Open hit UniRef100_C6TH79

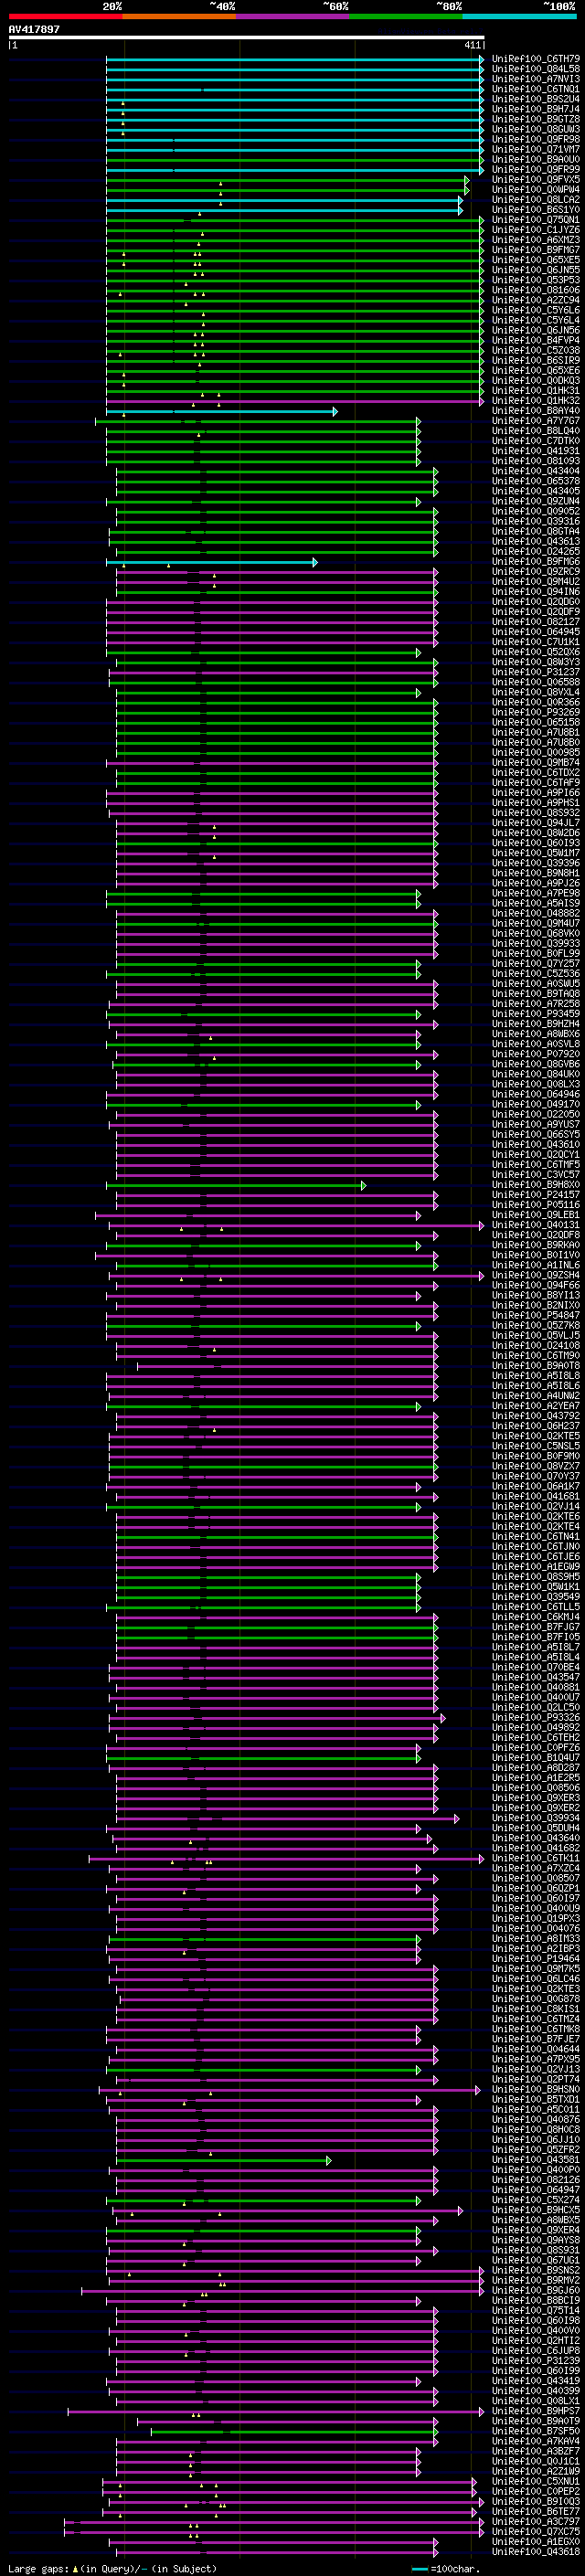click(535, 59)
